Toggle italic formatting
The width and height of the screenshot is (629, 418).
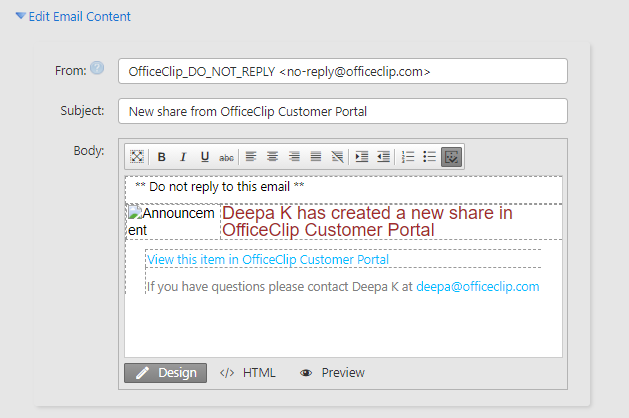[183, 157]
